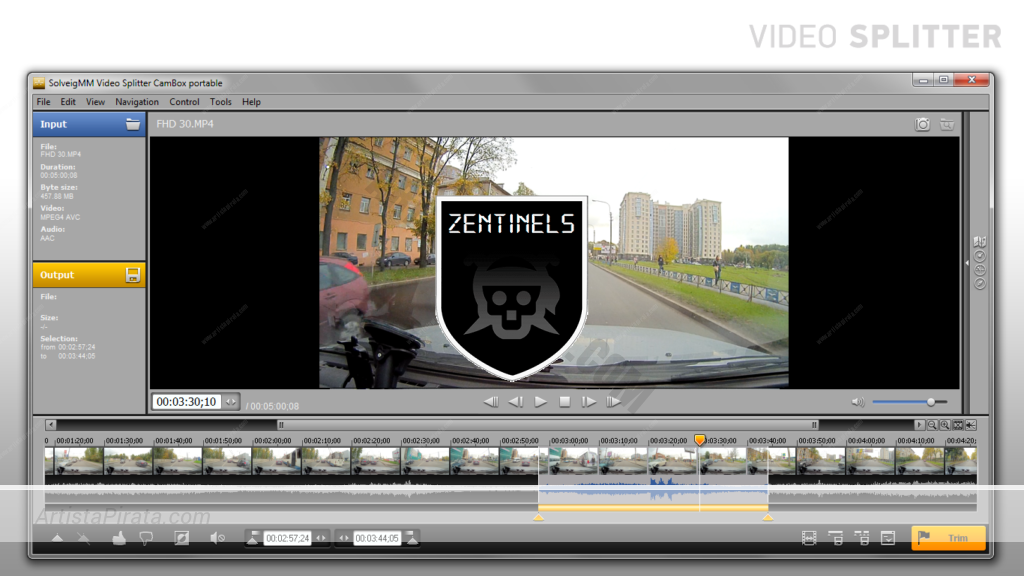Click the invert fragments icon
The image size is (1024, 576).
pyautogui.click(x=182, y=538)
